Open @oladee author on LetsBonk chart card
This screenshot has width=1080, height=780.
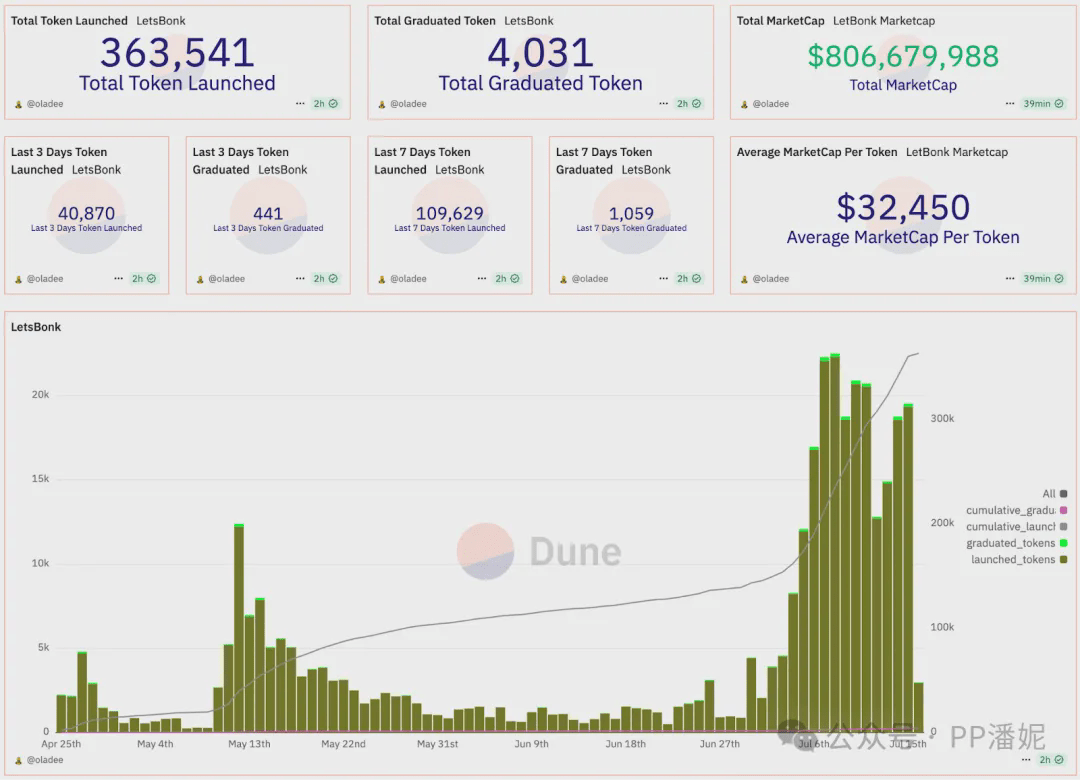[45, 760]
